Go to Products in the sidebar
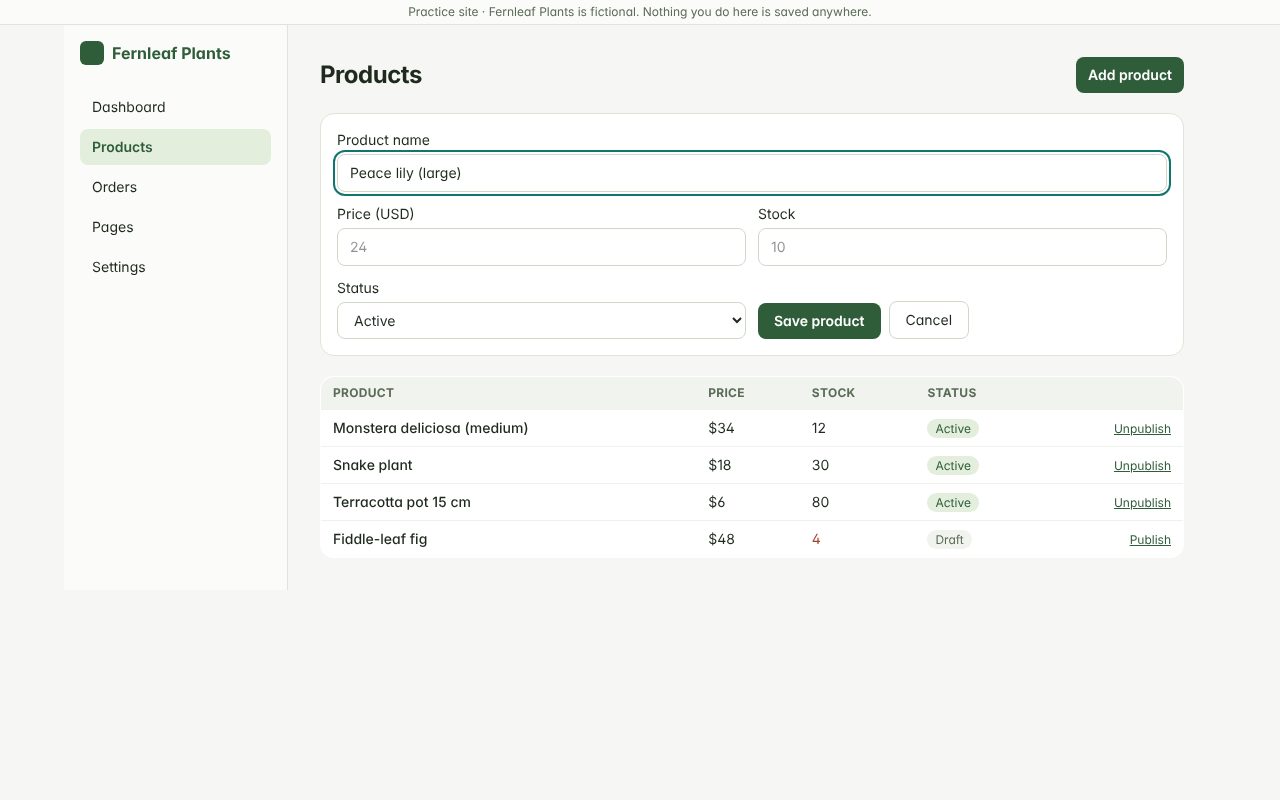 click(175, 147)
